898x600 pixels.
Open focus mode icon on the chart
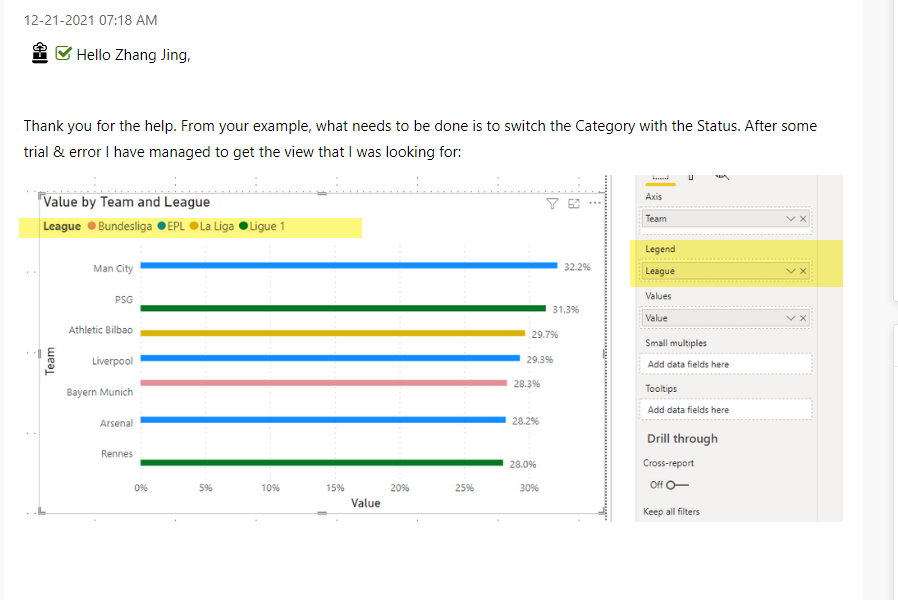[x=574, y=204]
